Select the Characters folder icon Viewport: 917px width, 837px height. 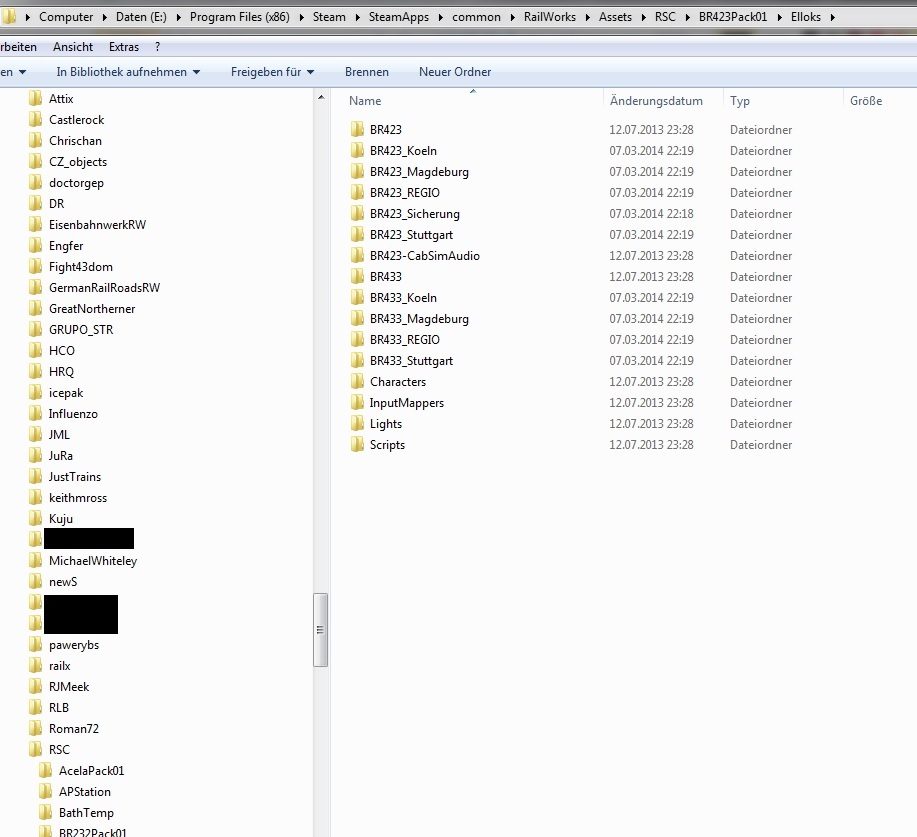(x=357, y=382)
